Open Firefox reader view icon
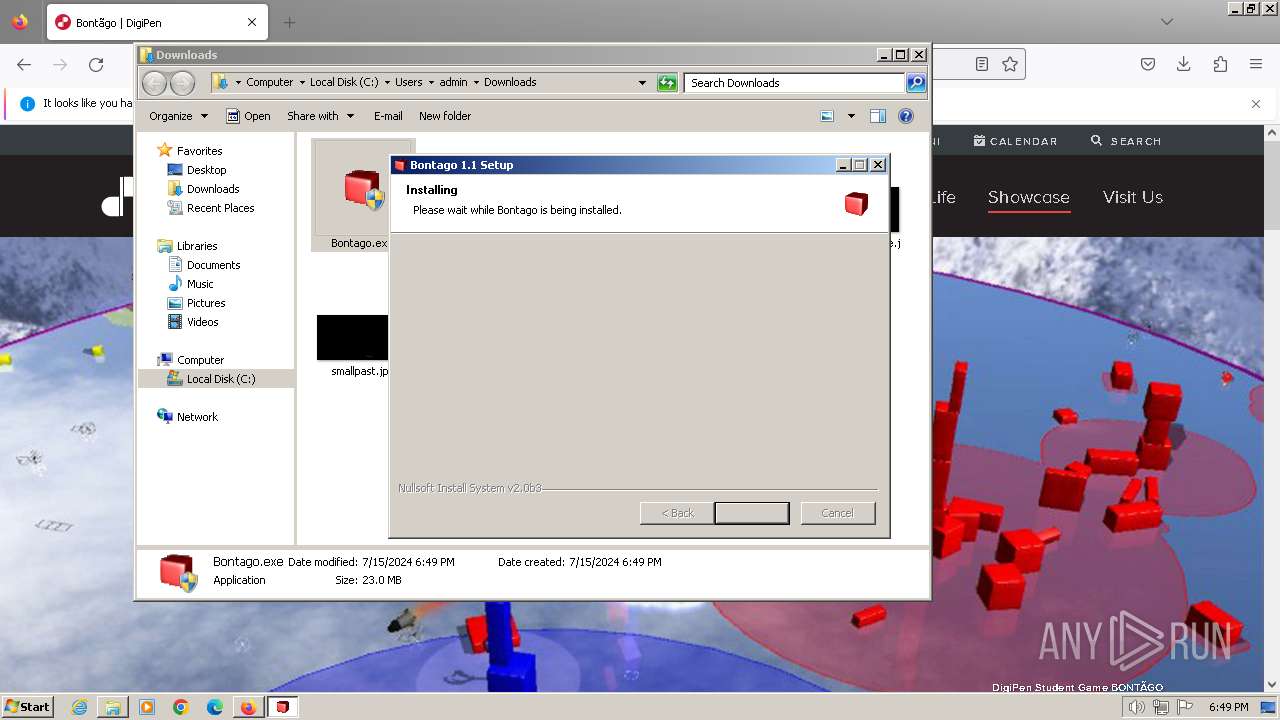Viewport: 1280px width, 720px height. 982,64
